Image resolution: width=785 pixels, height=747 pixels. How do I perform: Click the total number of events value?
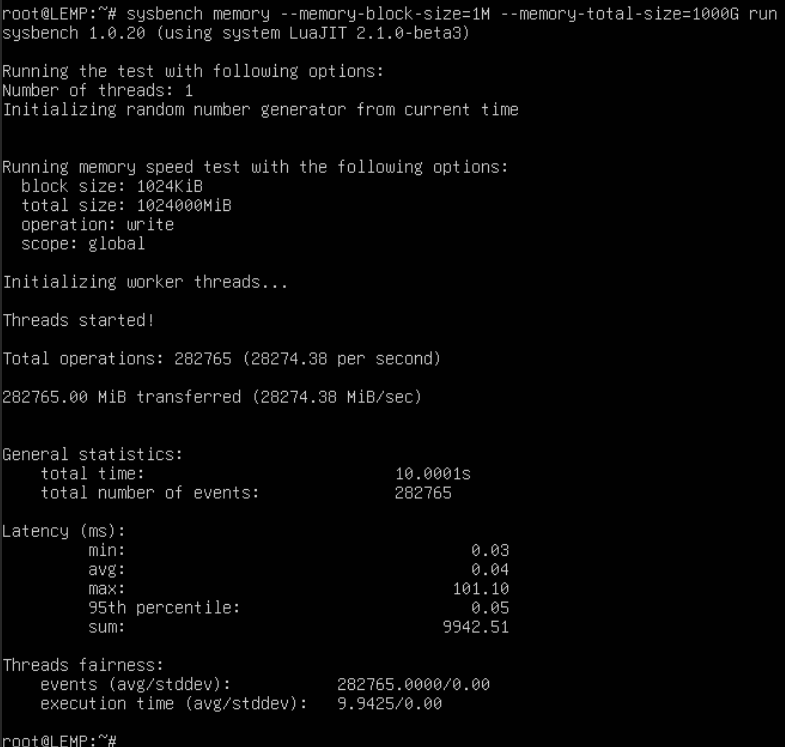[x=423, y=493]
